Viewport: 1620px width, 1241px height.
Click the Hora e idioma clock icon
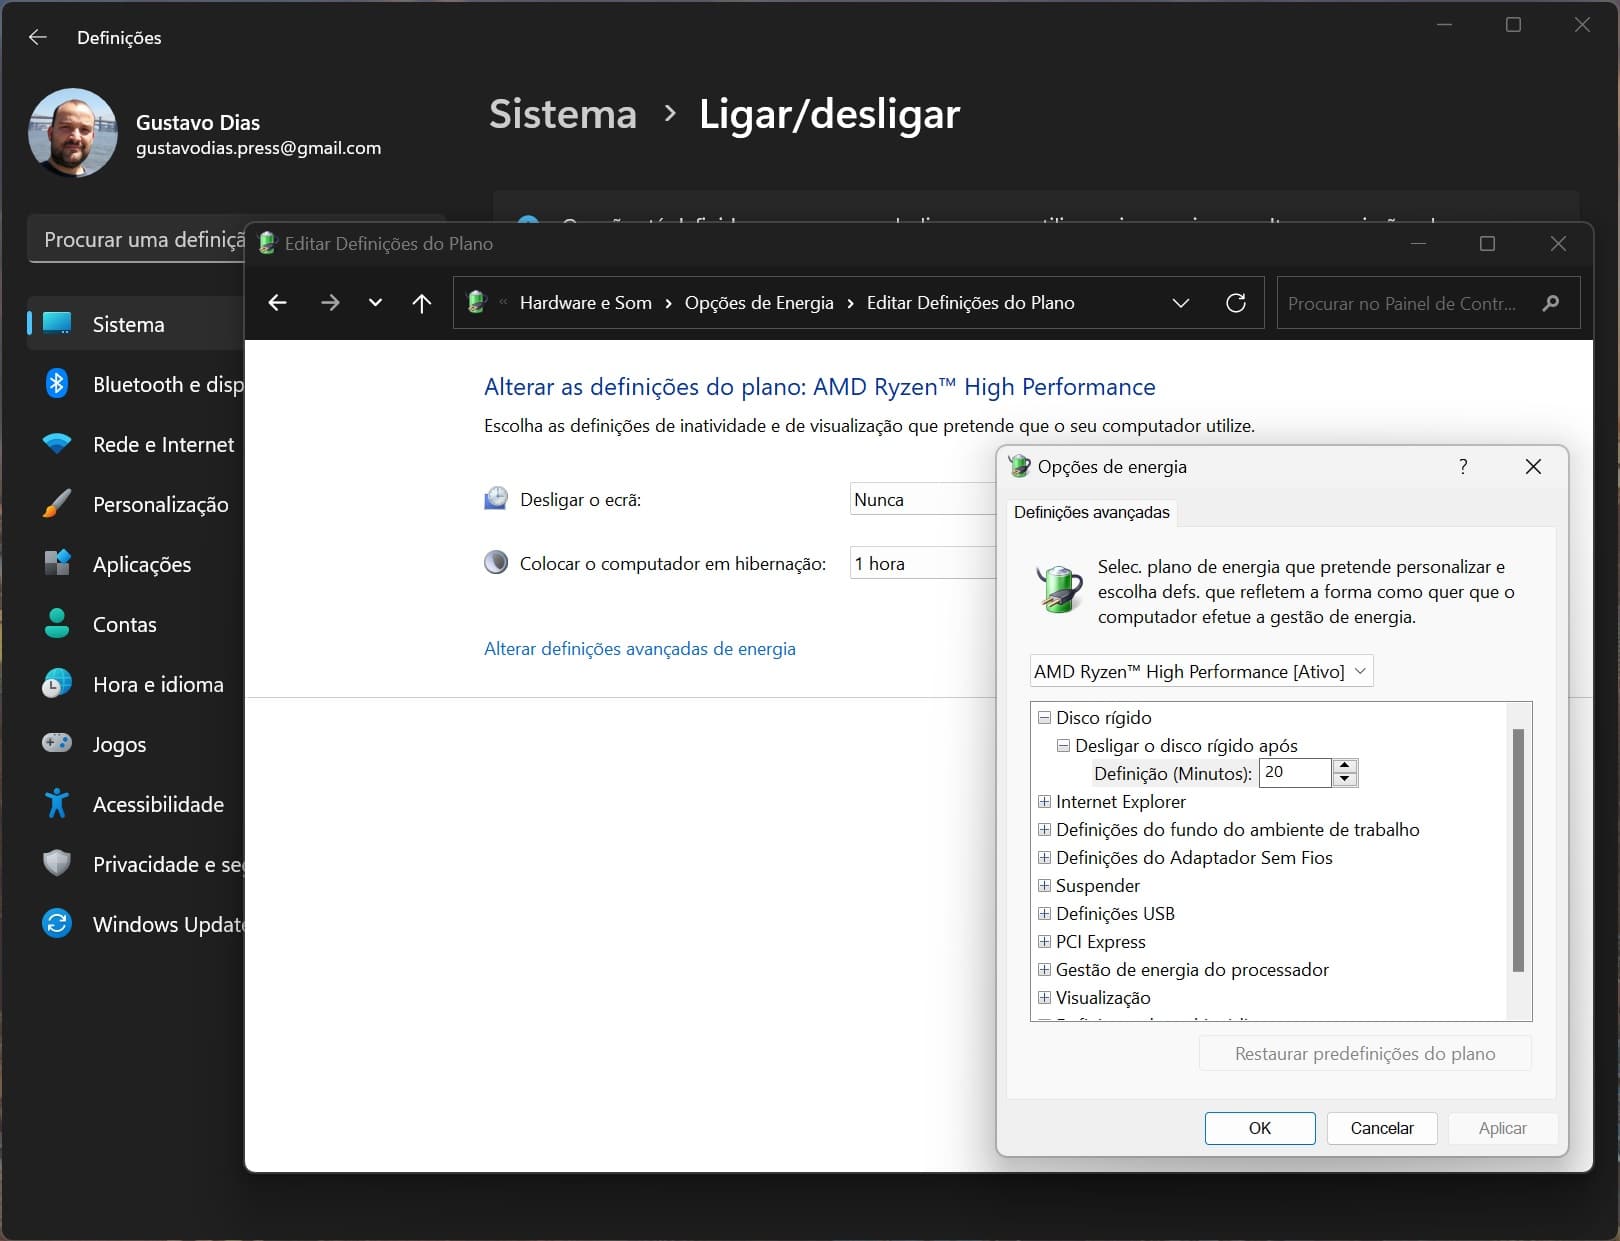click(57, 684)
